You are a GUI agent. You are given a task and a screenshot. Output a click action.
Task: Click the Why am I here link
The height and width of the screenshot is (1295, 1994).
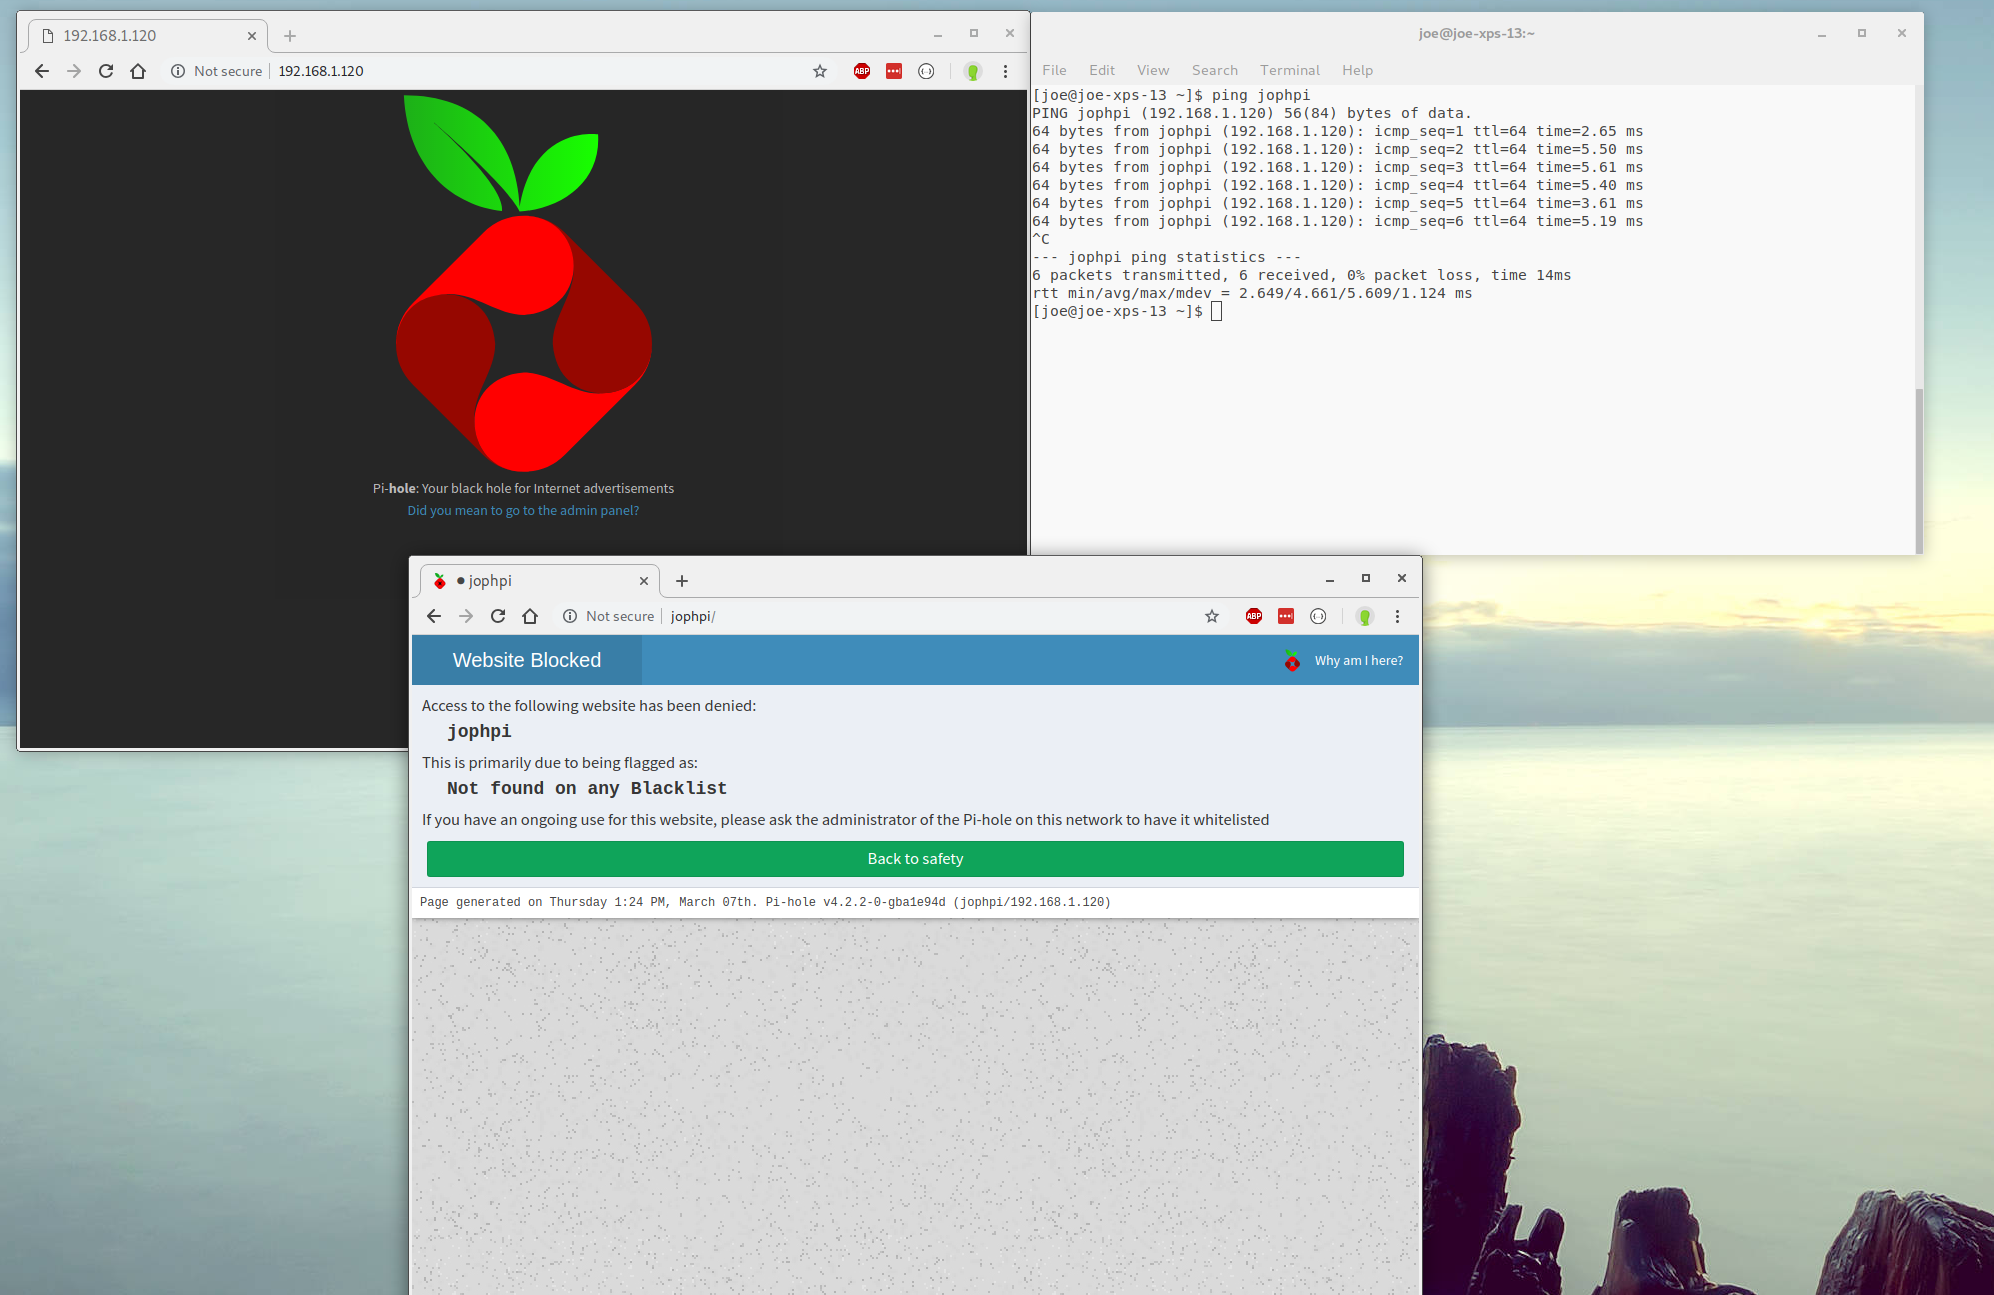coord(1357,660)
